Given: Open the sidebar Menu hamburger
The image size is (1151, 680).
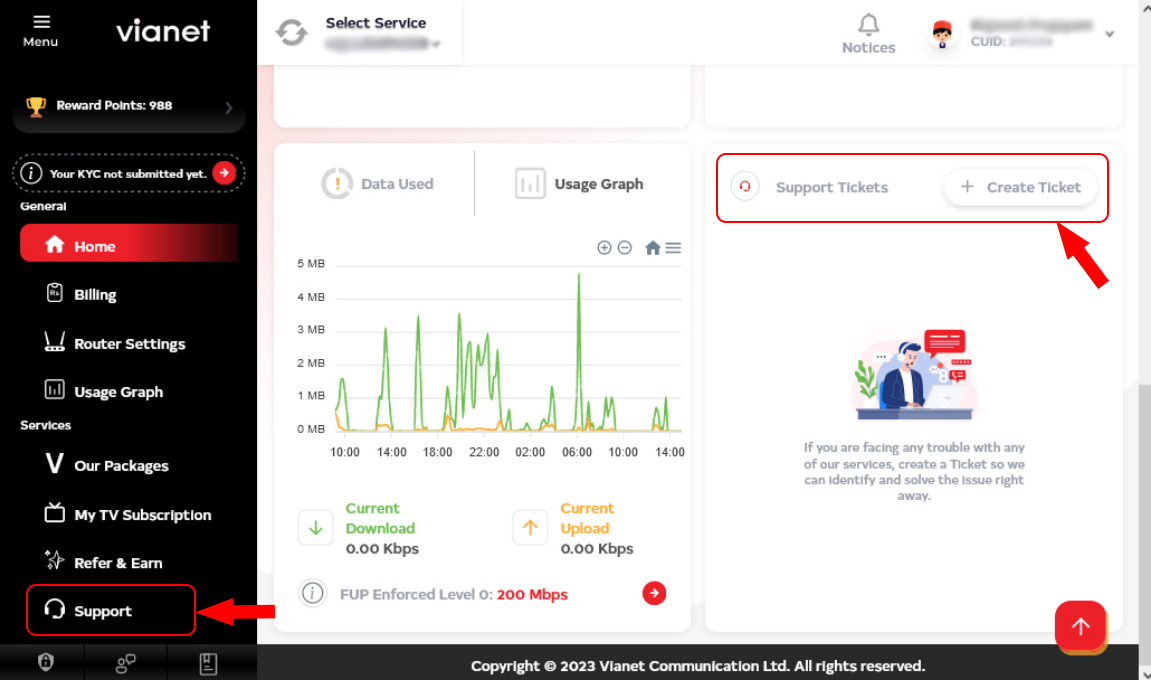Looking at the screenshot, I should click(41, 22).
